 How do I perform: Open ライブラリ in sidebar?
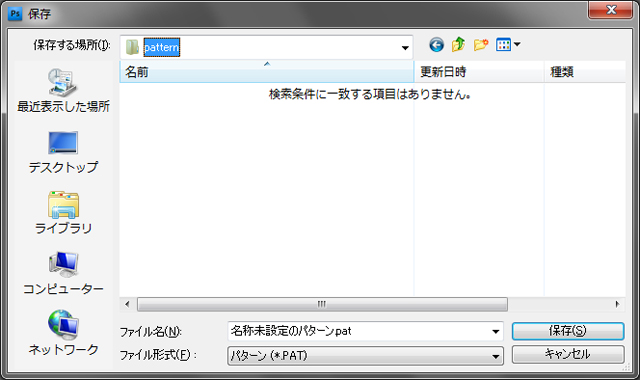coord(63,213)
